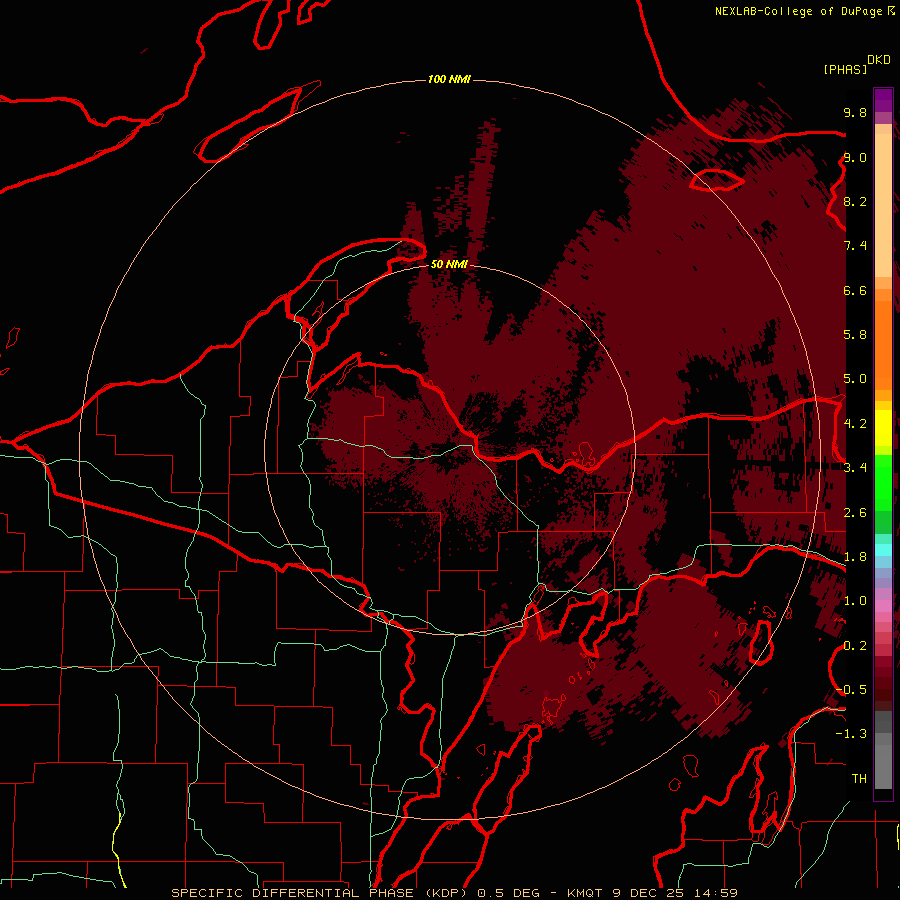The height and width of the screenshot is (900, 900).
Task: Click the 14:59 timestamp in the caption
Action: pos(717,893)
